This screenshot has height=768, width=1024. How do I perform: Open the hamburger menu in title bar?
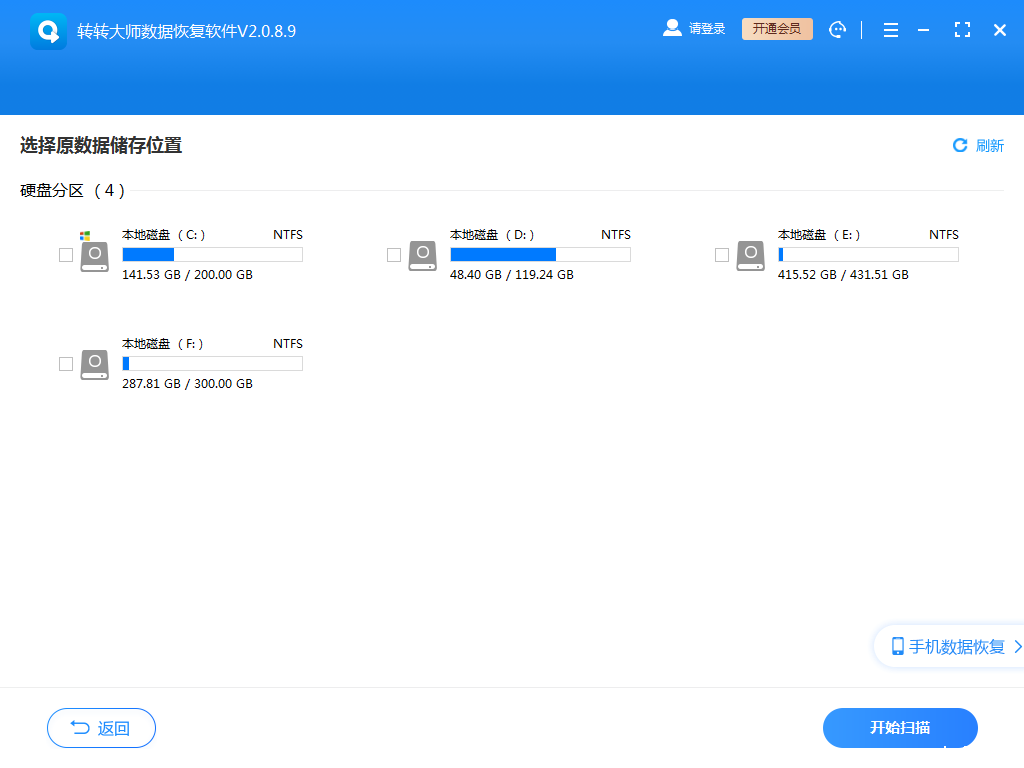[x=890, y=29]
